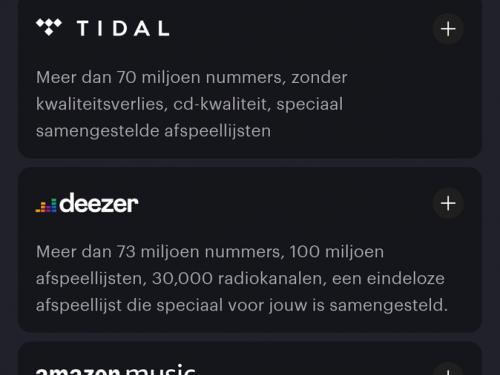500x375 pixels.
Task: Open the Deezer description about 73 miljoen nummers
Action: point(242,278)
